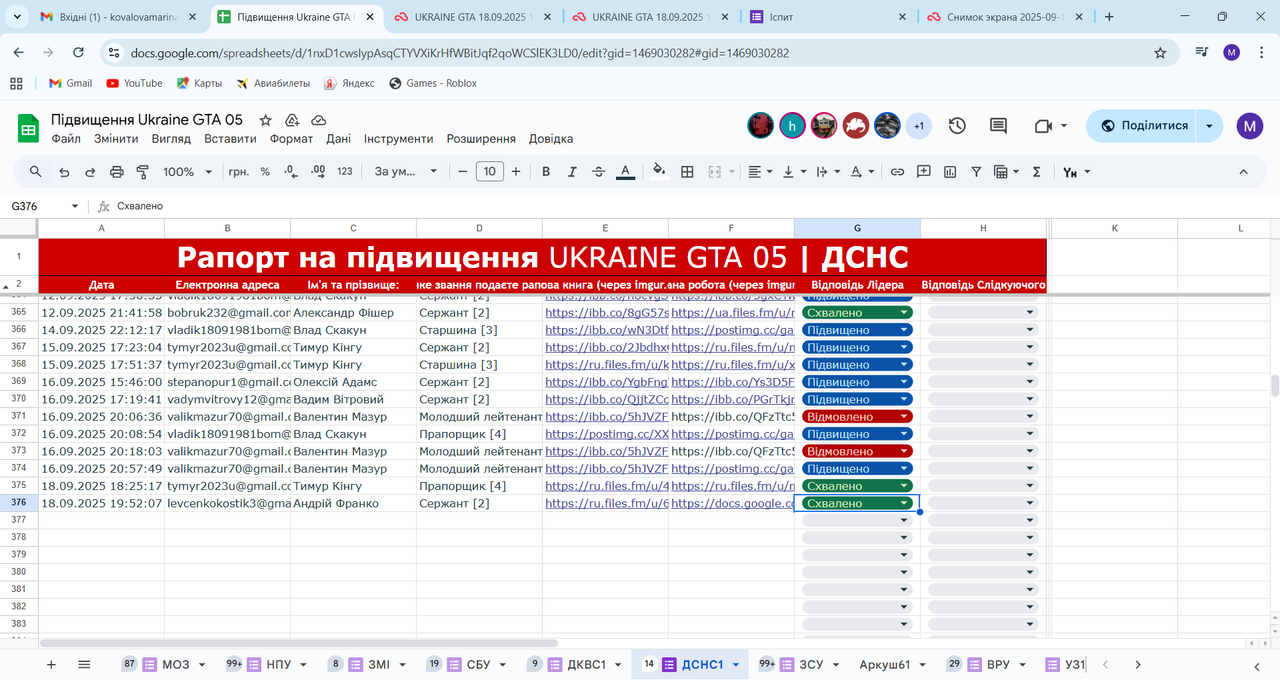This screenshot has height=680, width=1280.
Task: Decrease font size with minus button
Action: coord(463,172)
